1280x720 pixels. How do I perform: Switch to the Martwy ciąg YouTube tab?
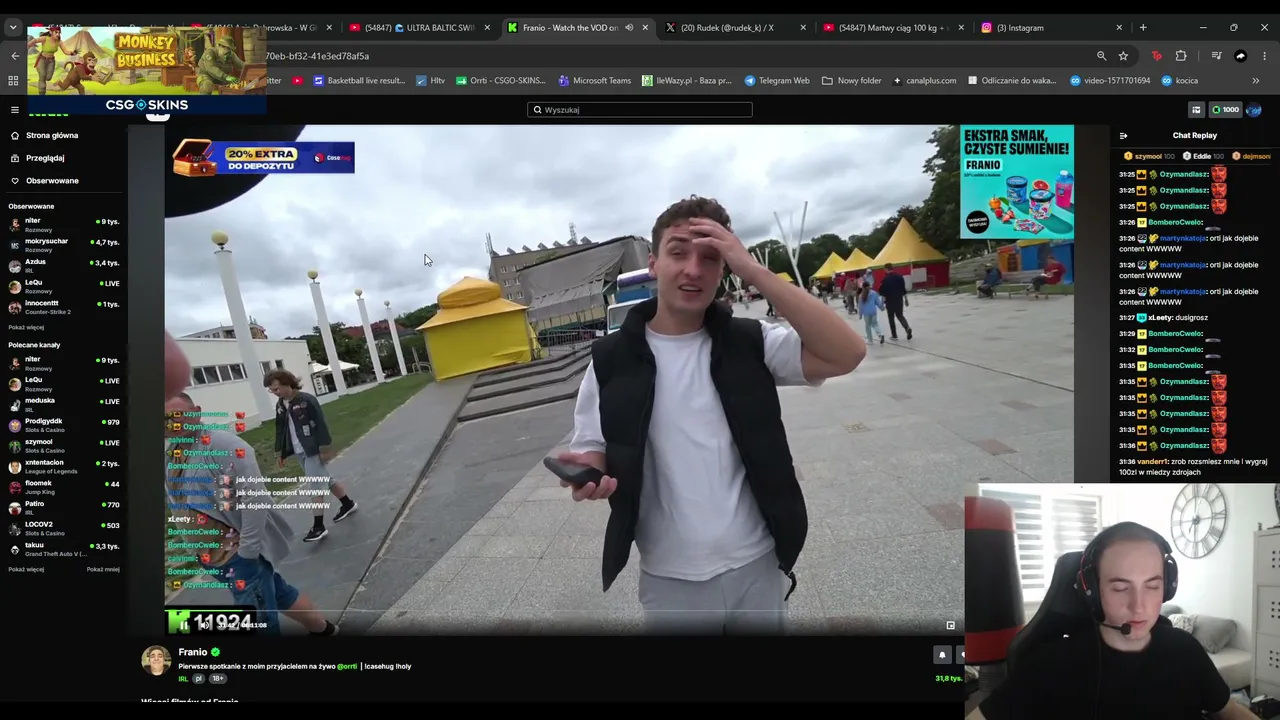click(x=893, y=28)
